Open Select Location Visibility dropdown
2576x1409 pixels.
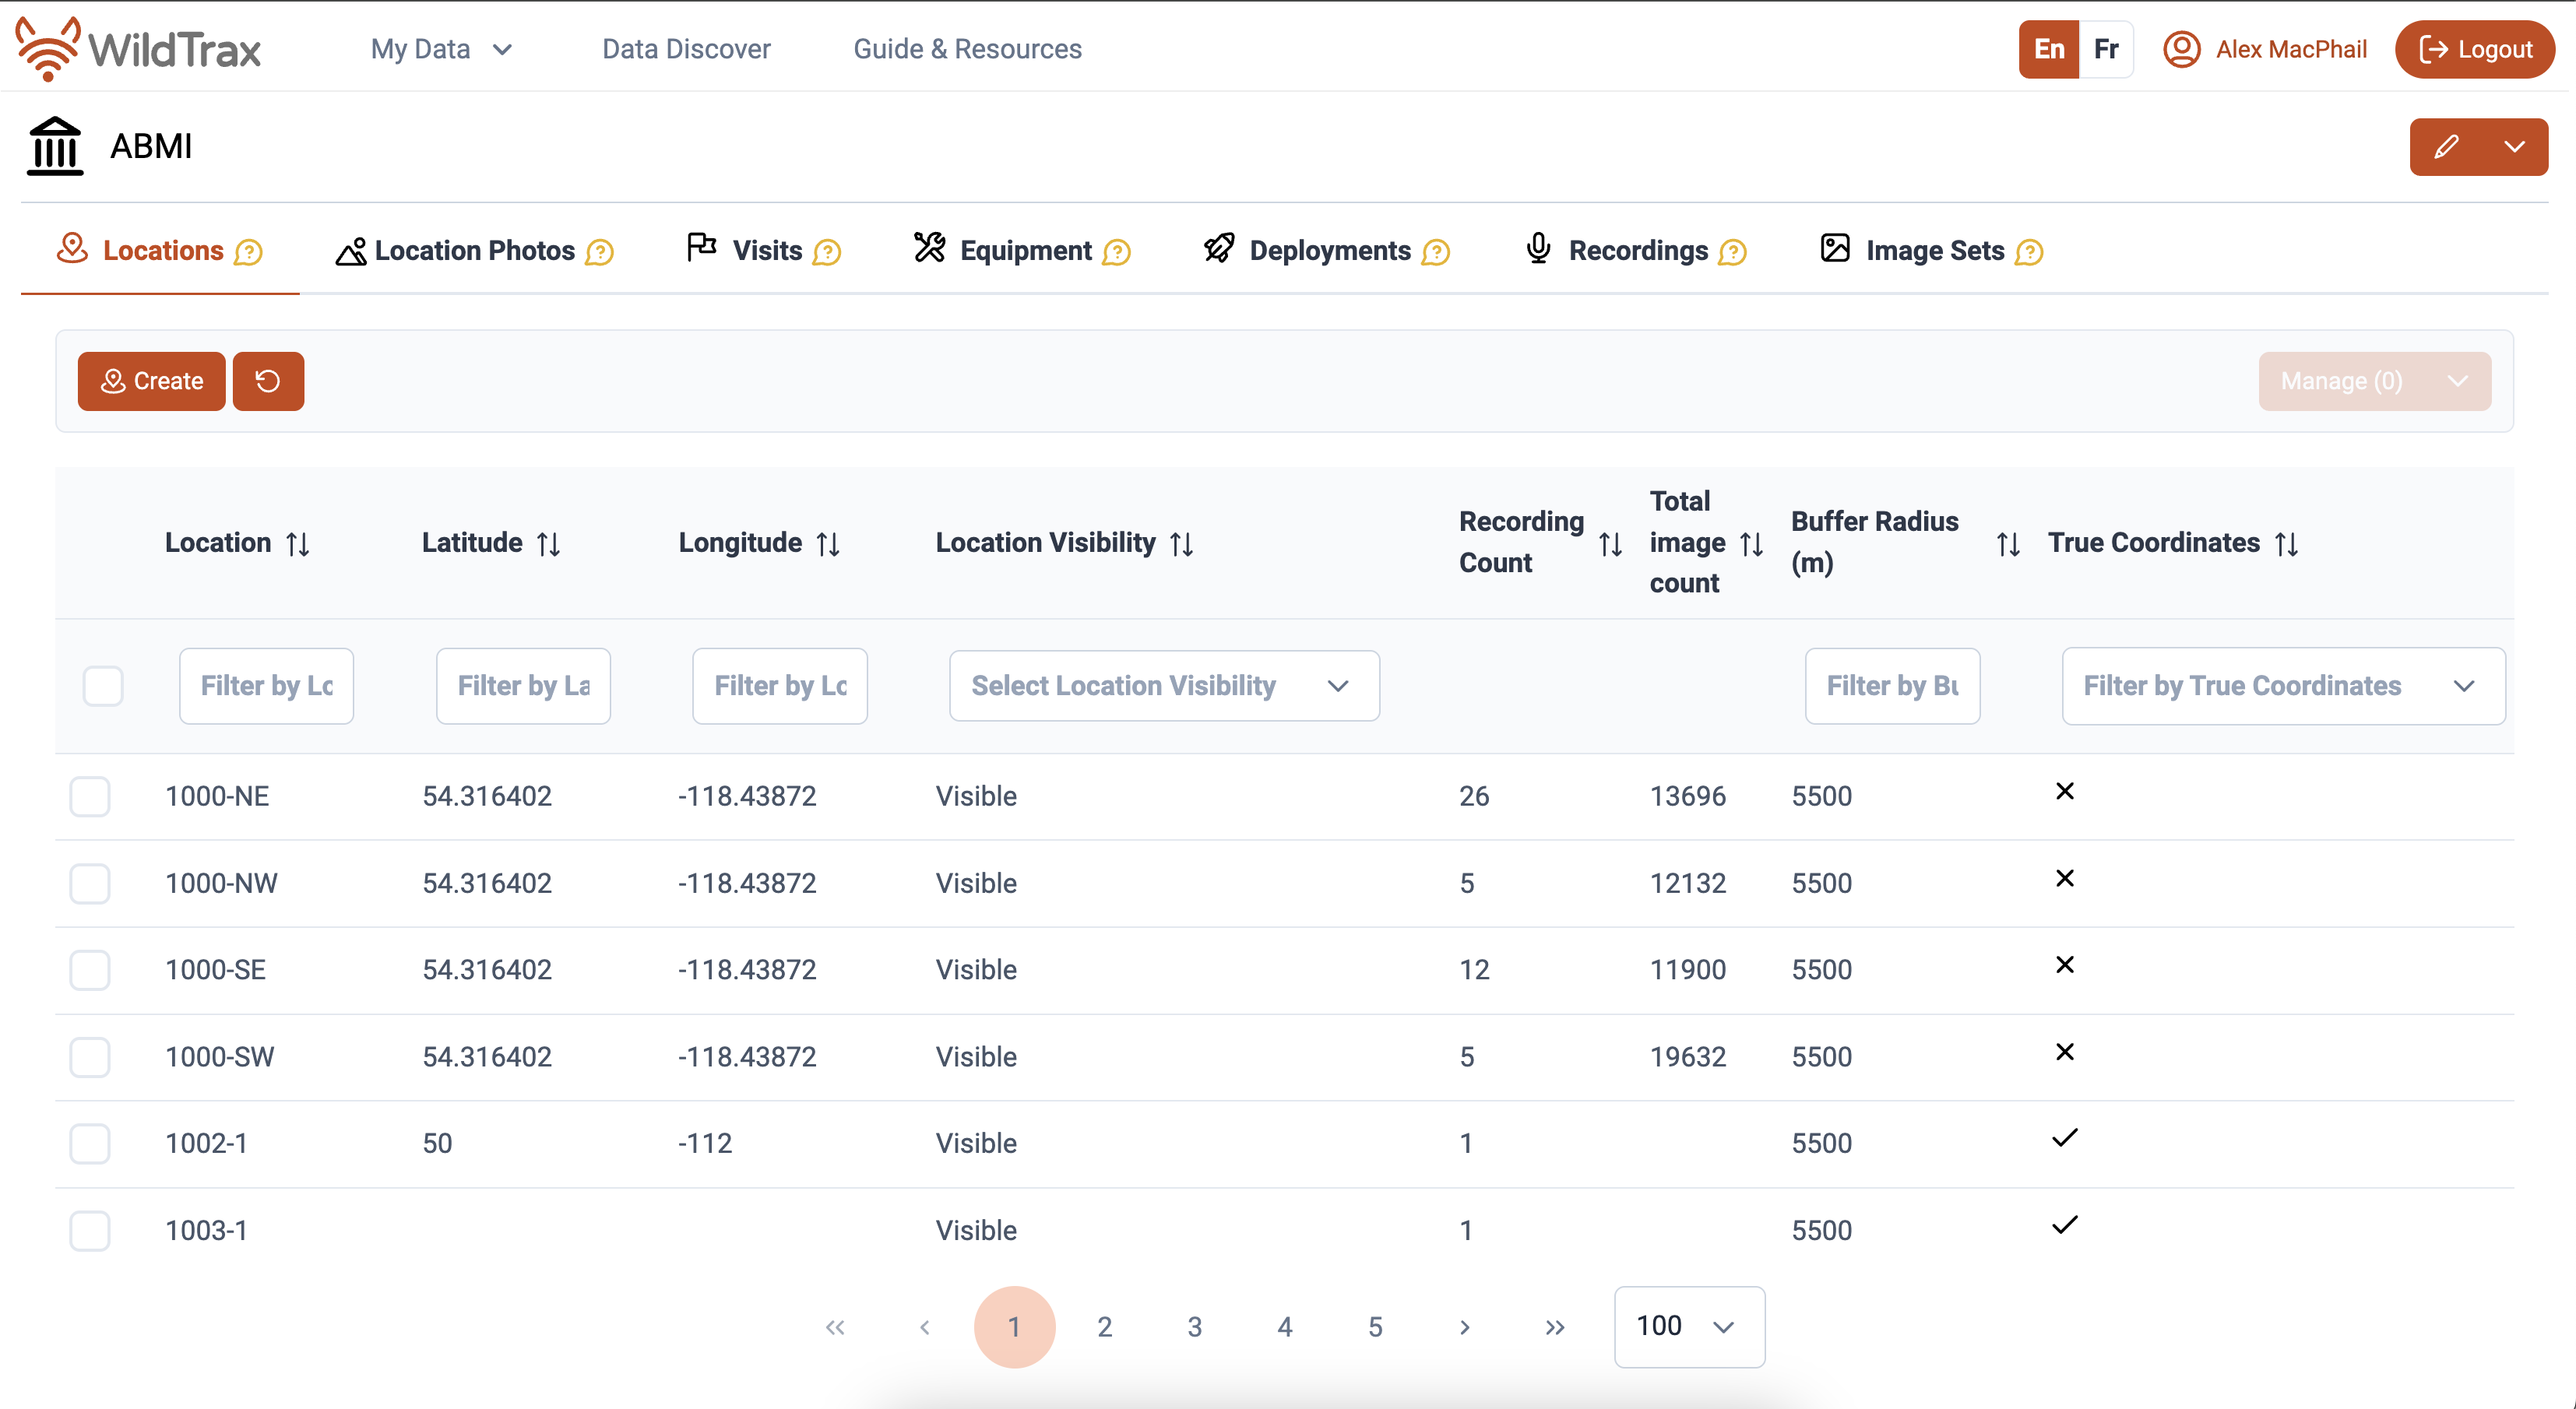[1163, 686]
